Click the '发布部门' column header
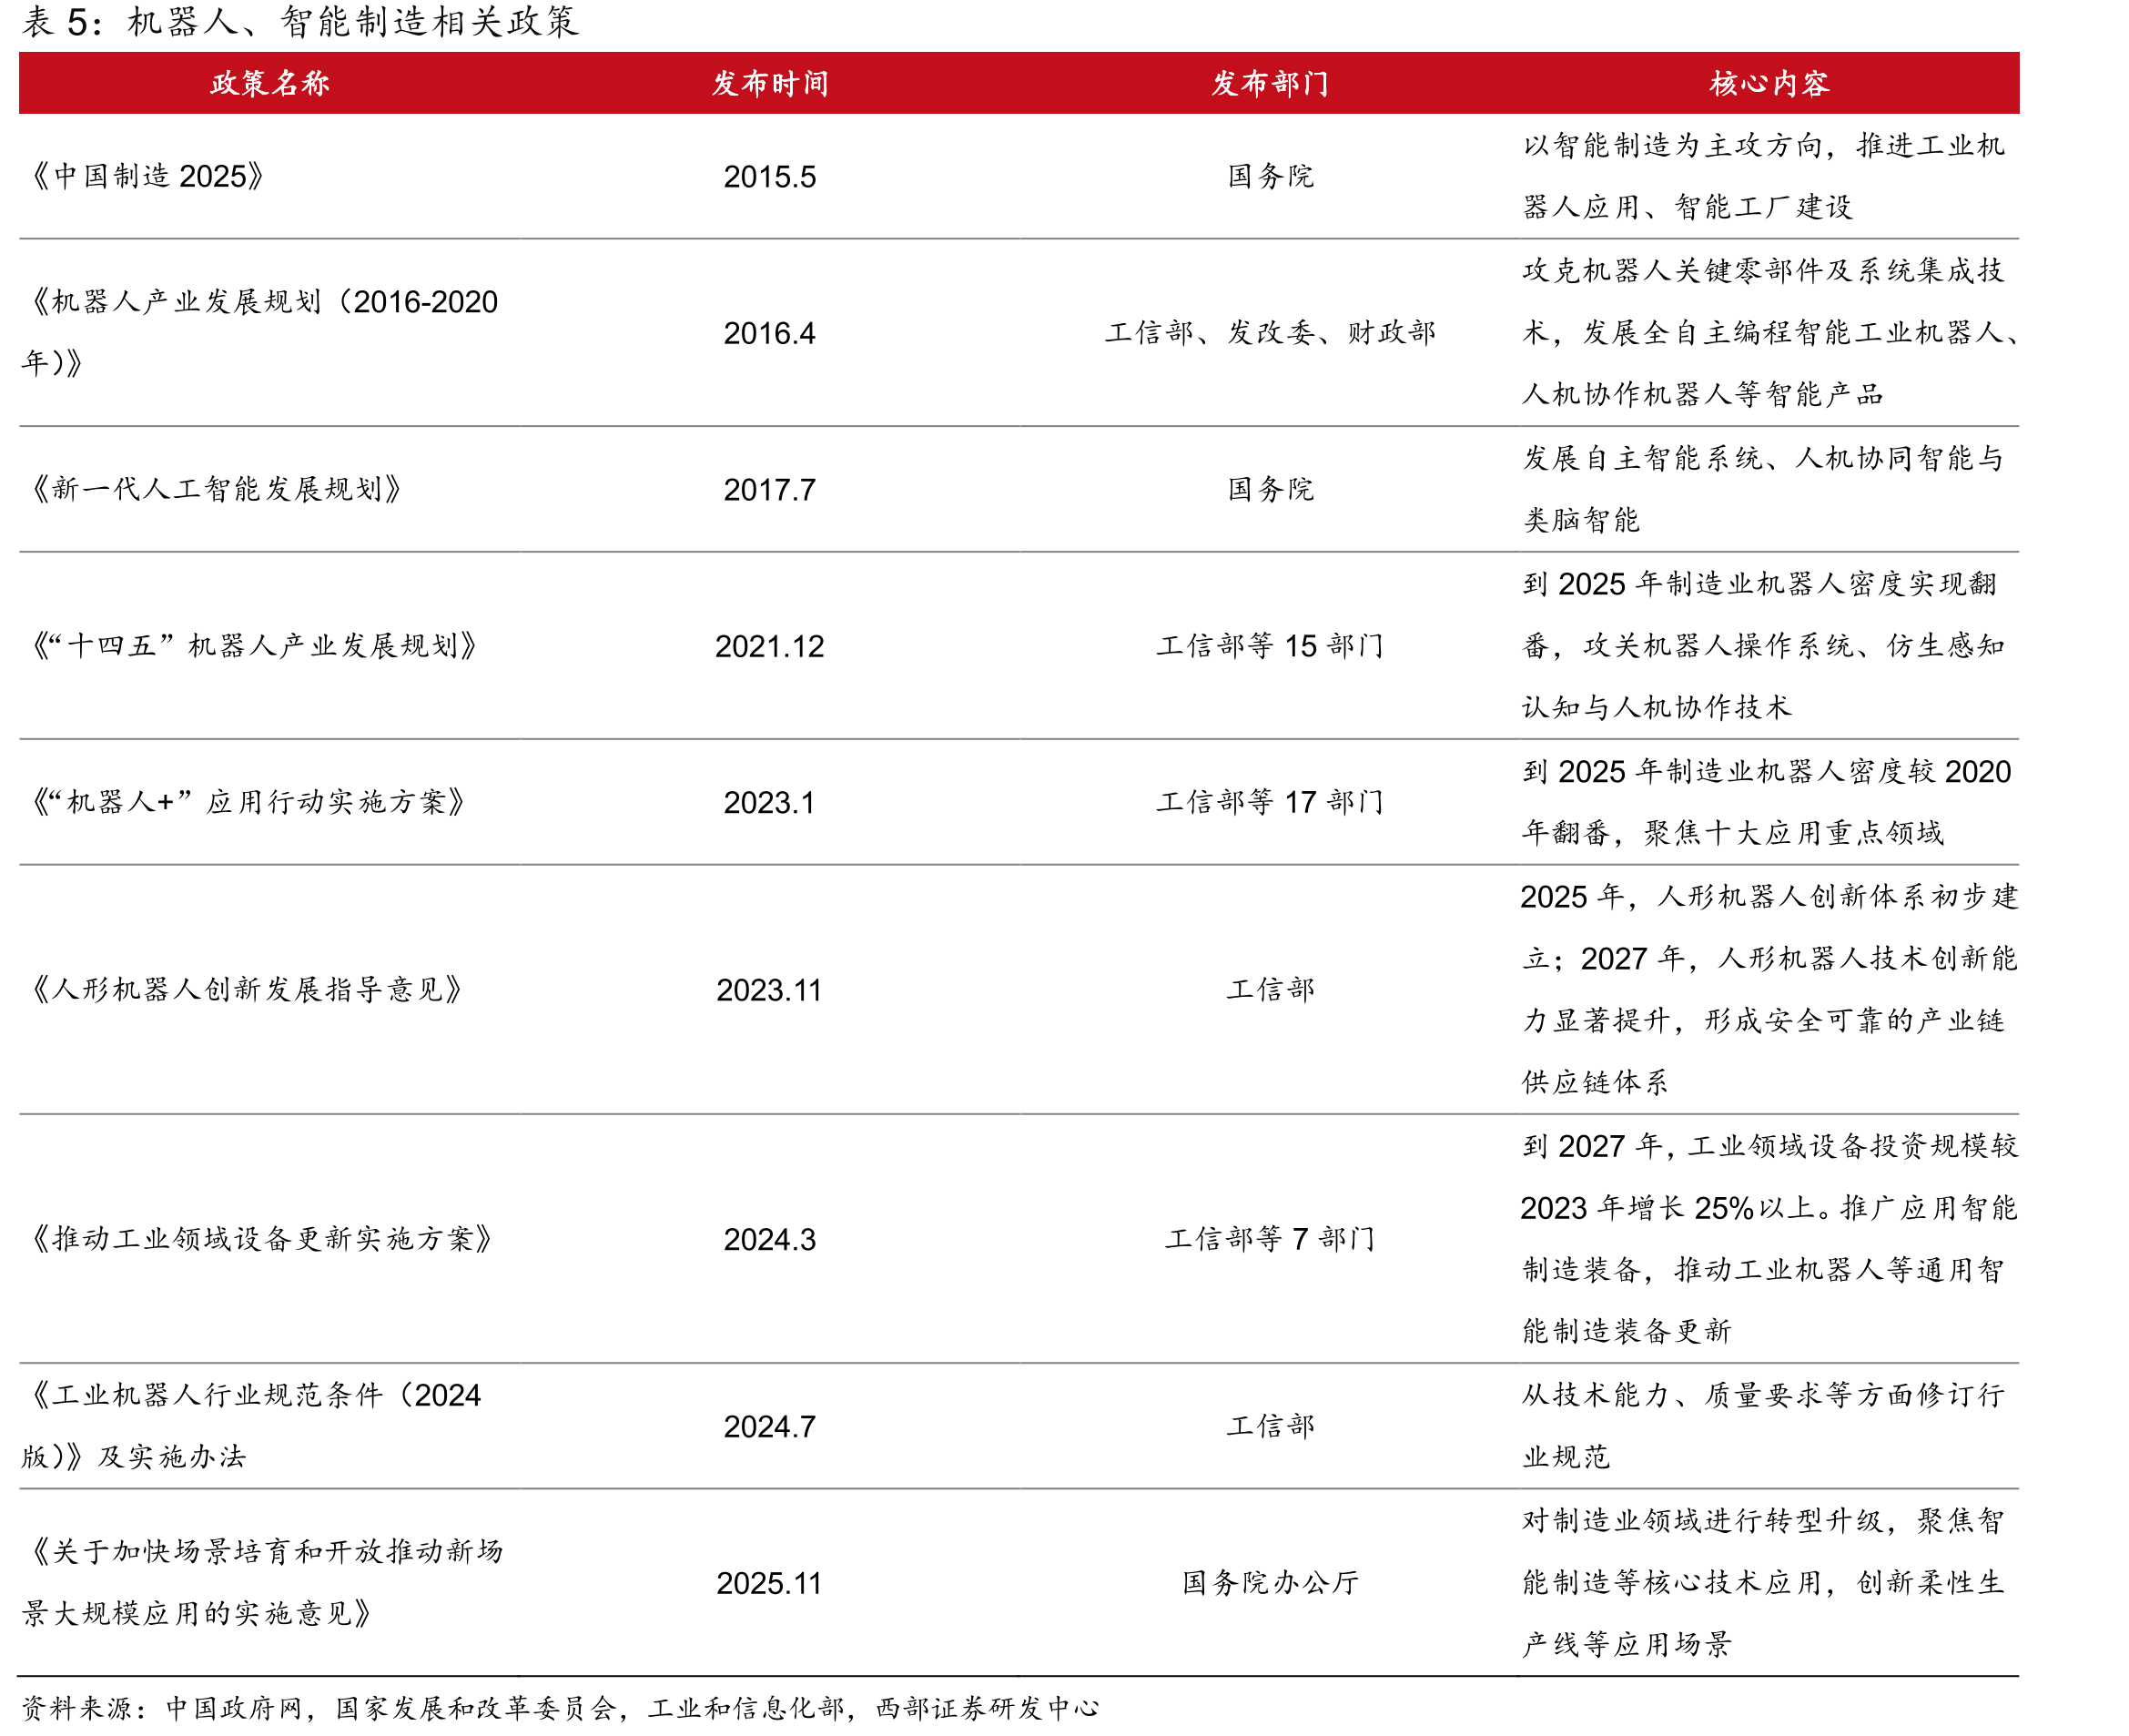This screenshot has width=2129, height=1736. coord(1269,83)
